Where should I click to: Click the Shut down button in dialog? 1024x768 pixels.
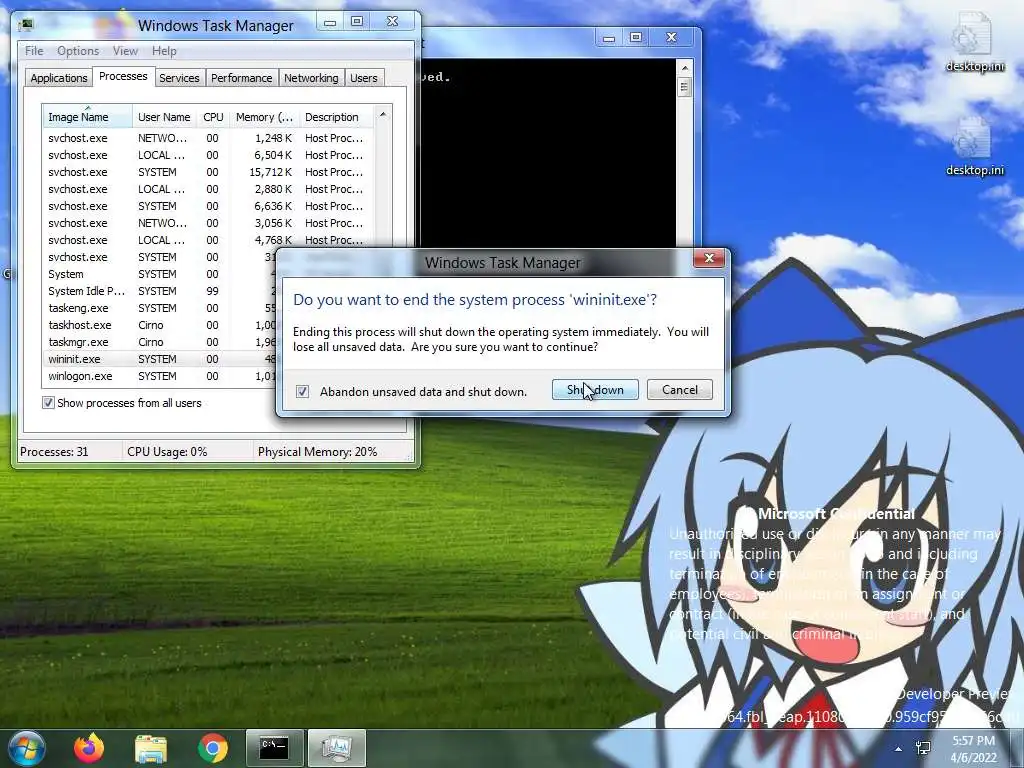click(x=595, y=390)
